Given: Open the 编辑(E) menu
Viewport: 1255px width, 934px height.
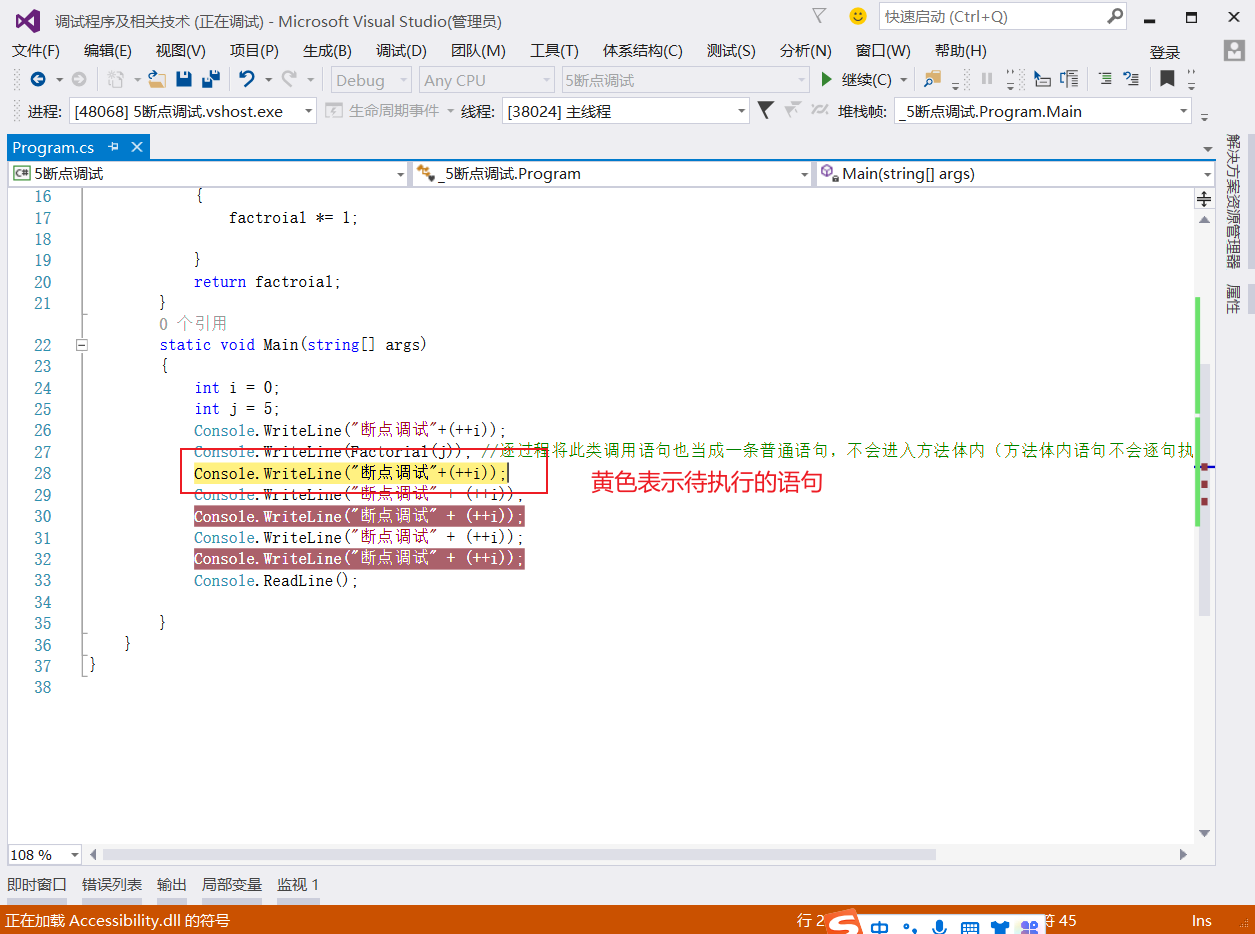Looking at the screenshot, I should click(108, 51).
